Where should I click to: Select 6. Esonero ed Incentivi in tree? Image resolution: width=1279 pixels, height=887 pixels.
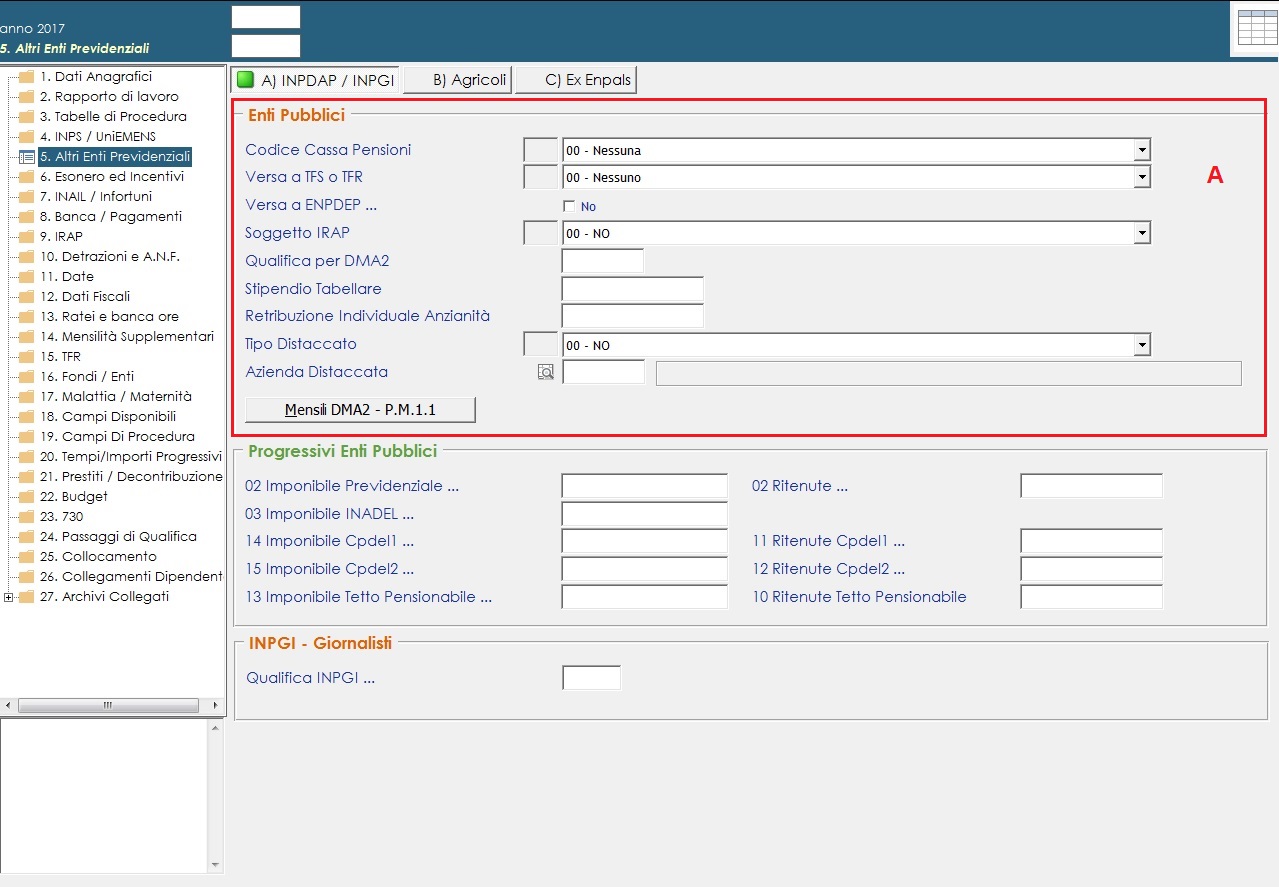[x=111, y=177]
